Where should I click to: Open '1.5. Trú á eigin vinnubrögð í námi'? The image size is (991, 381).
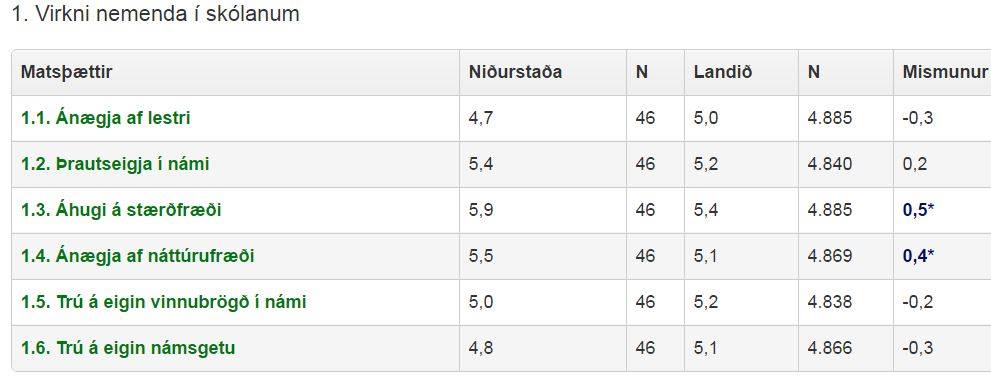[x=164, y=302]
